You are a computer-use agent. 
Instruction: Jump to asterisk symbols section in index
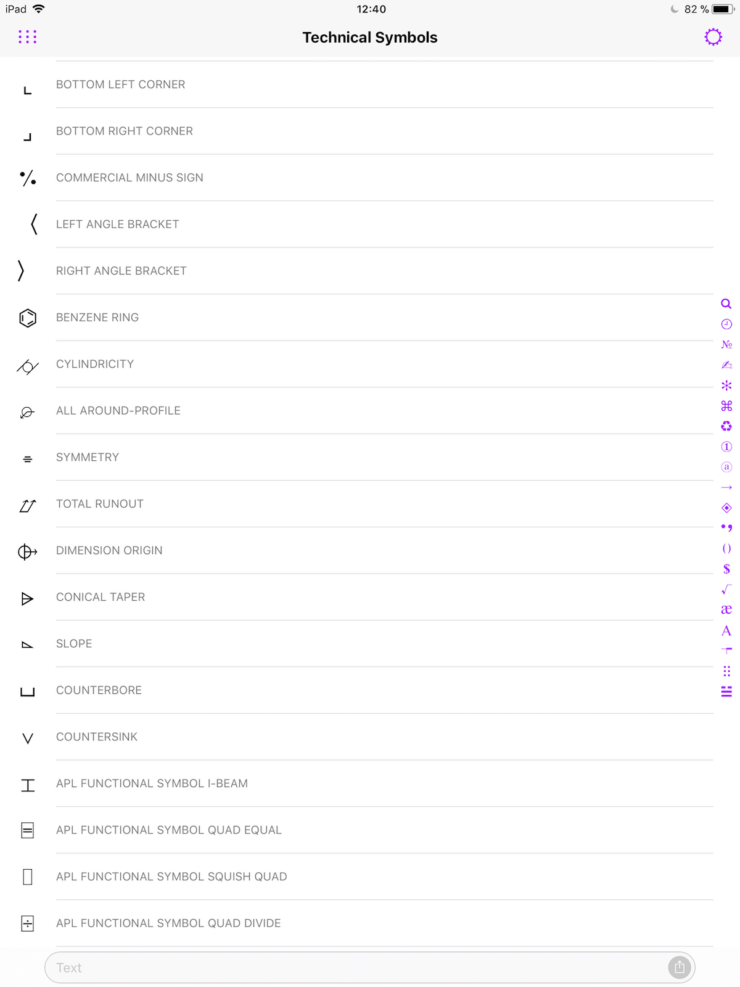coord(726,385)
